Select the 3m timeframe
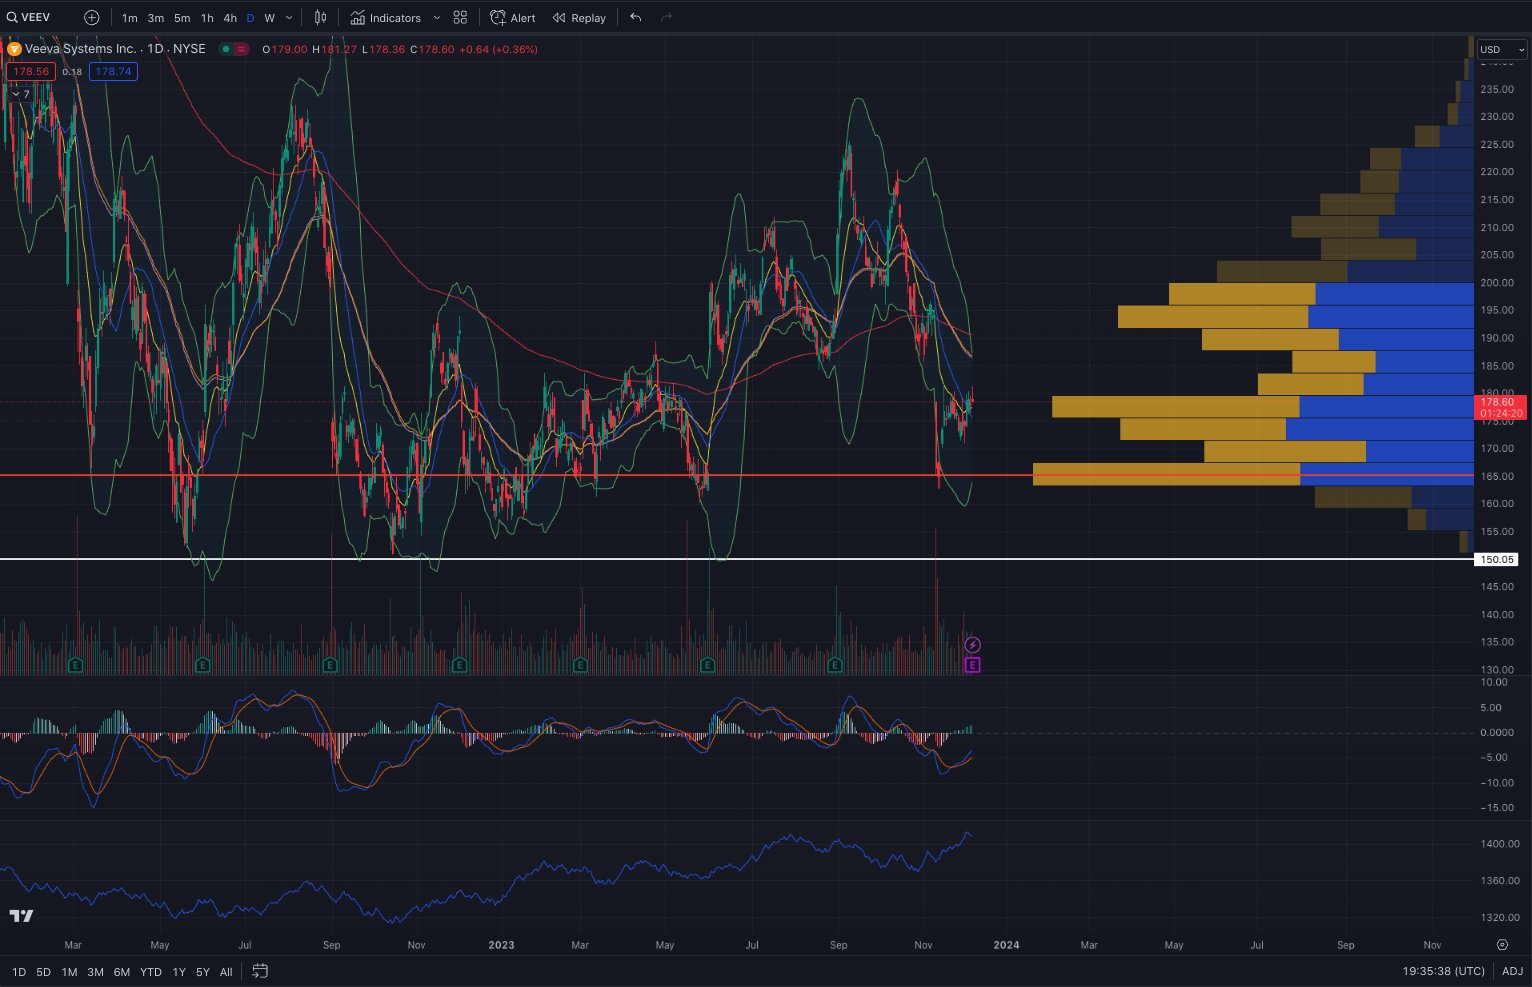Screen dimensions: 1532x987 point(156,18)
